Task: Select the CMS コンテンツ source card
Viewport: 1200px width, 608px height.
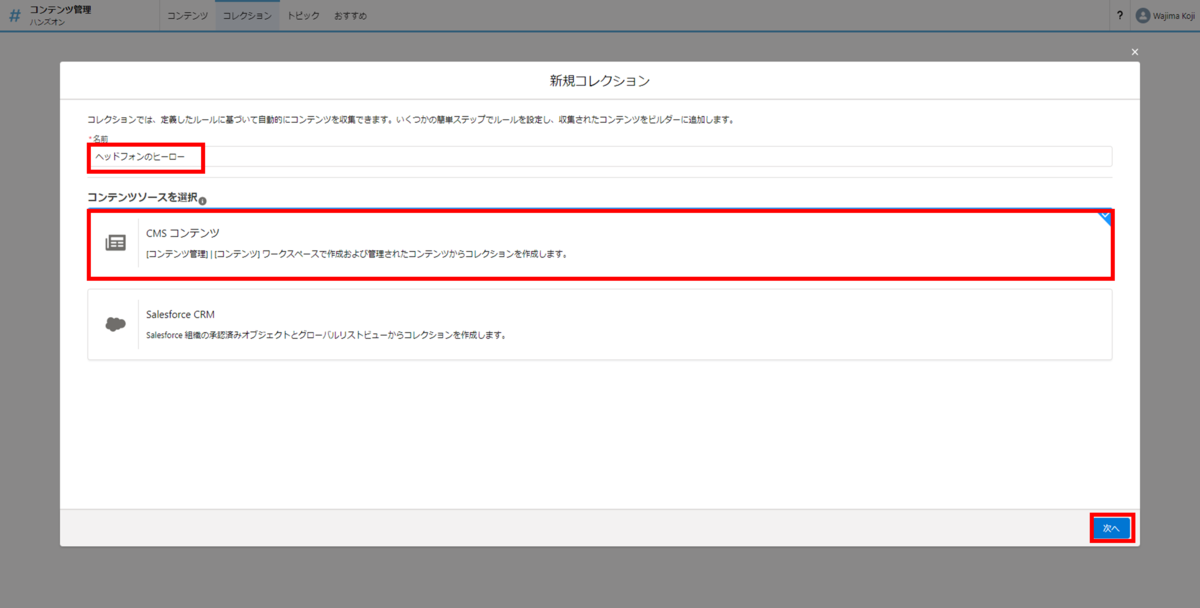Action: coord(600,244)
